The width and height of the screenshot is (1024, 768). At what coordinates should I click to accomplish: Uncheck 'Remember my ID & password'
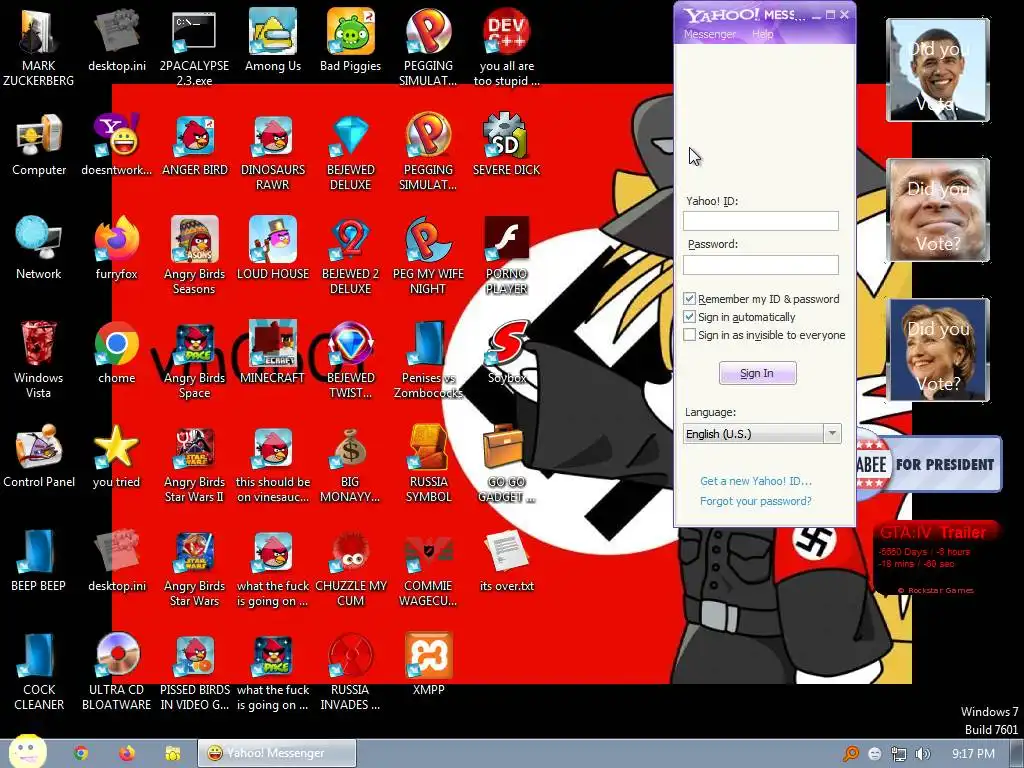click(x=689, y=298)
